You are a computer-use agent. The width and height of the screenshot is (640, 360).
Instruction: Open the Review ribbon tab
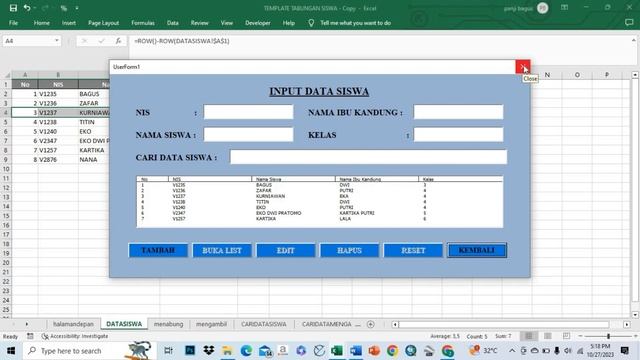tap(200, 23)
